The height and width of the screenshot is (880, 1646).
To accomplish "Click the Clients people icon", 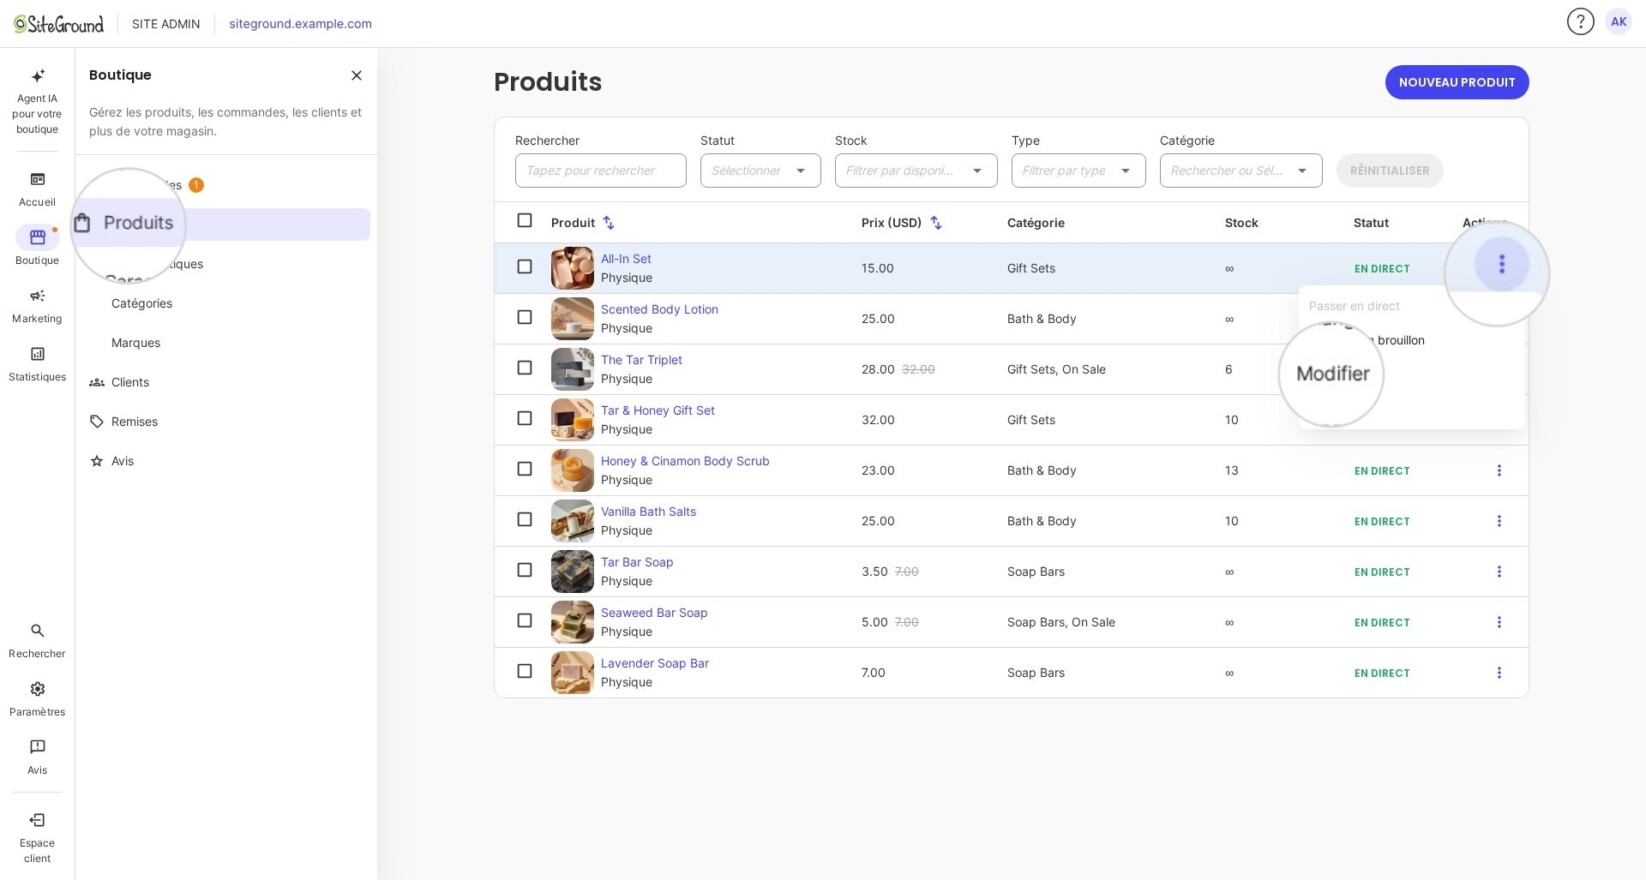I will click(x=97, y=382).
